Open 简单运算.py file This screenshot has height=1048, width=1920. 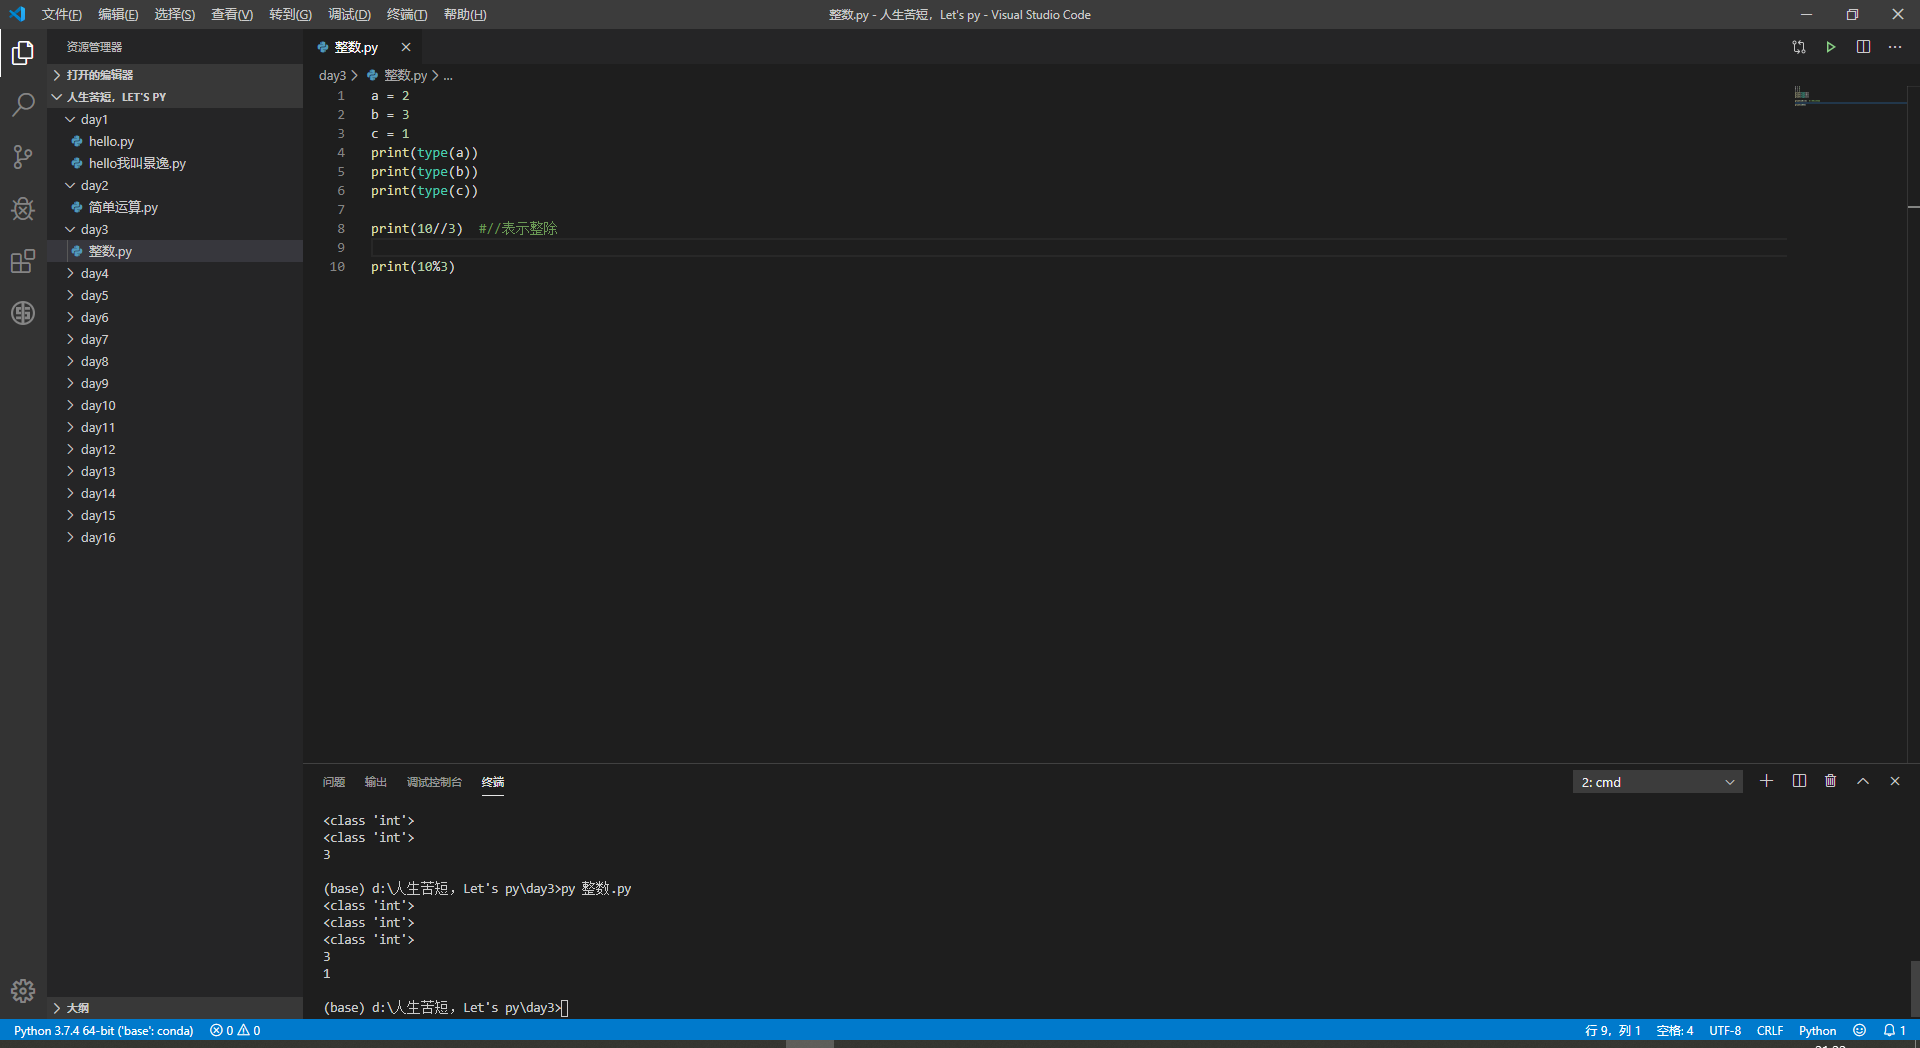point(123,207)
